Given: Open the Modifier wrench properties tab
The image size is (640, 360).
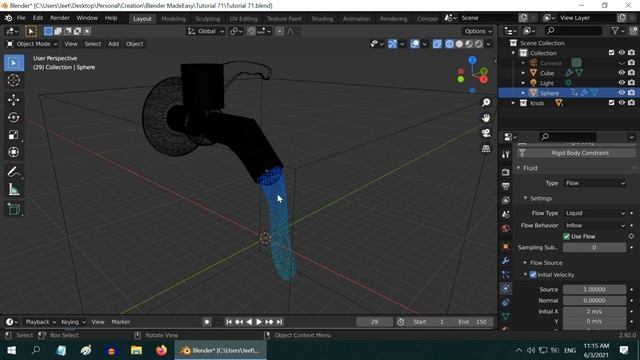Looking at the screenshot, I should click(506, 260).
